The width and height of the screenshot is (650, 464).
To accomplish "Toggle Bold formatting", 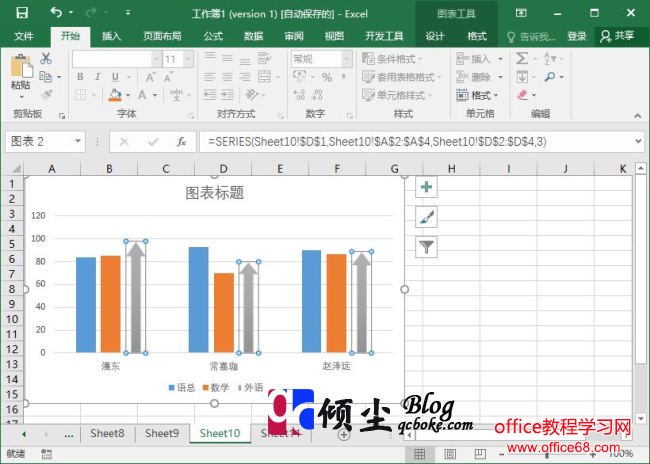I will click(x=80, y=77).
